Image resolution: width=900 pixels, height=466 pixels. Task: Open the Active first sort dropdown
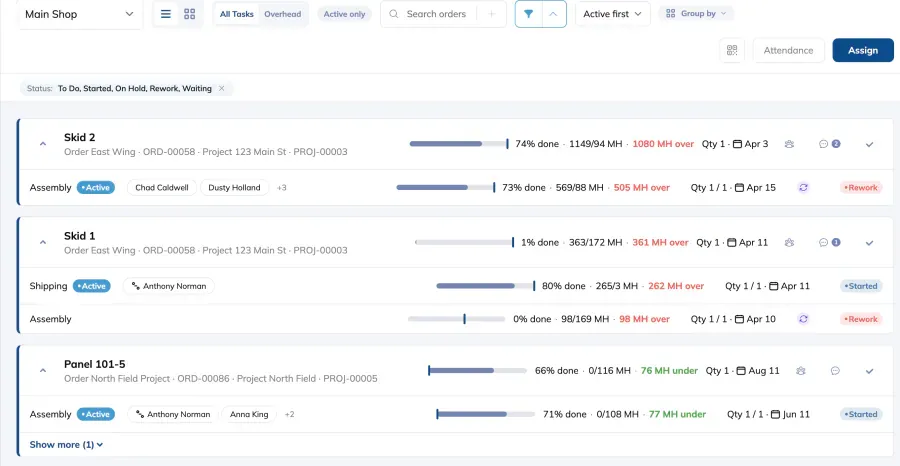612,14
